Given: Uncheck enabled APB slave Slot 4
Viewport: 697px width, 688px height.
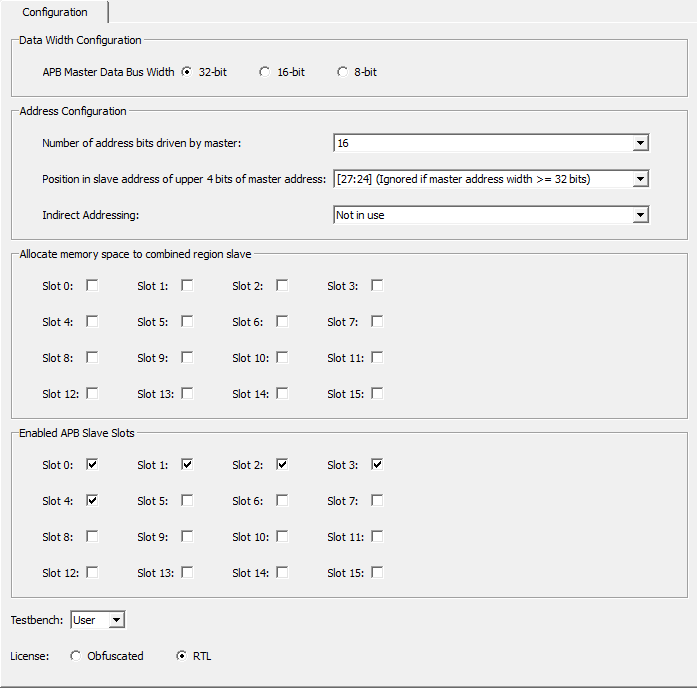Looking at the screenshot, I should pos(92,500).
